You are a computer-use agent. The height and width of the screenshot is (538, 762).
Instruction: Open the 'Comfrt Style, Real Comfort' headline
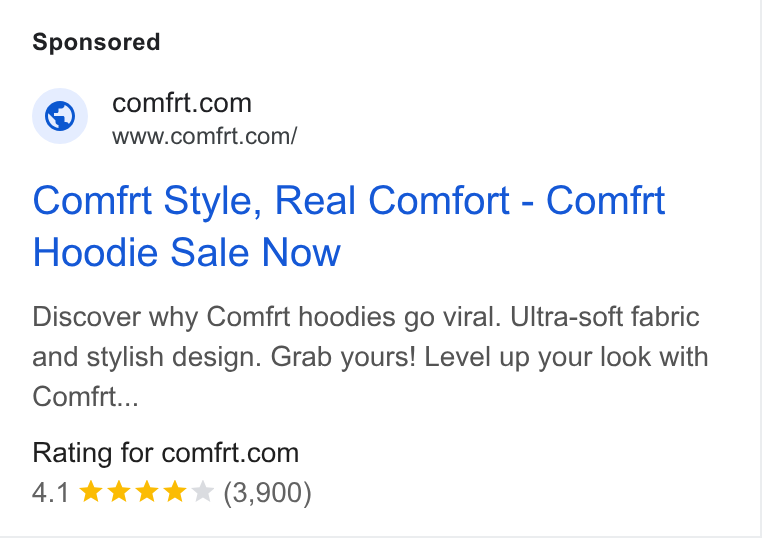(271, 200)
